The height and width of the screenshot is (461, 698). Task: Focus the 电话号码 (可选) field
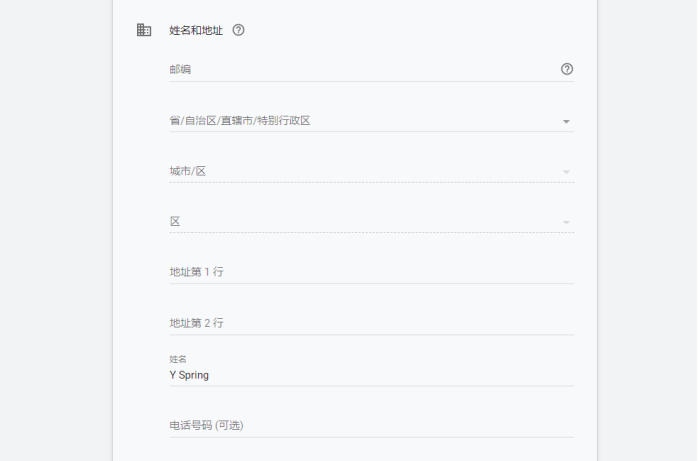[370, 425]
